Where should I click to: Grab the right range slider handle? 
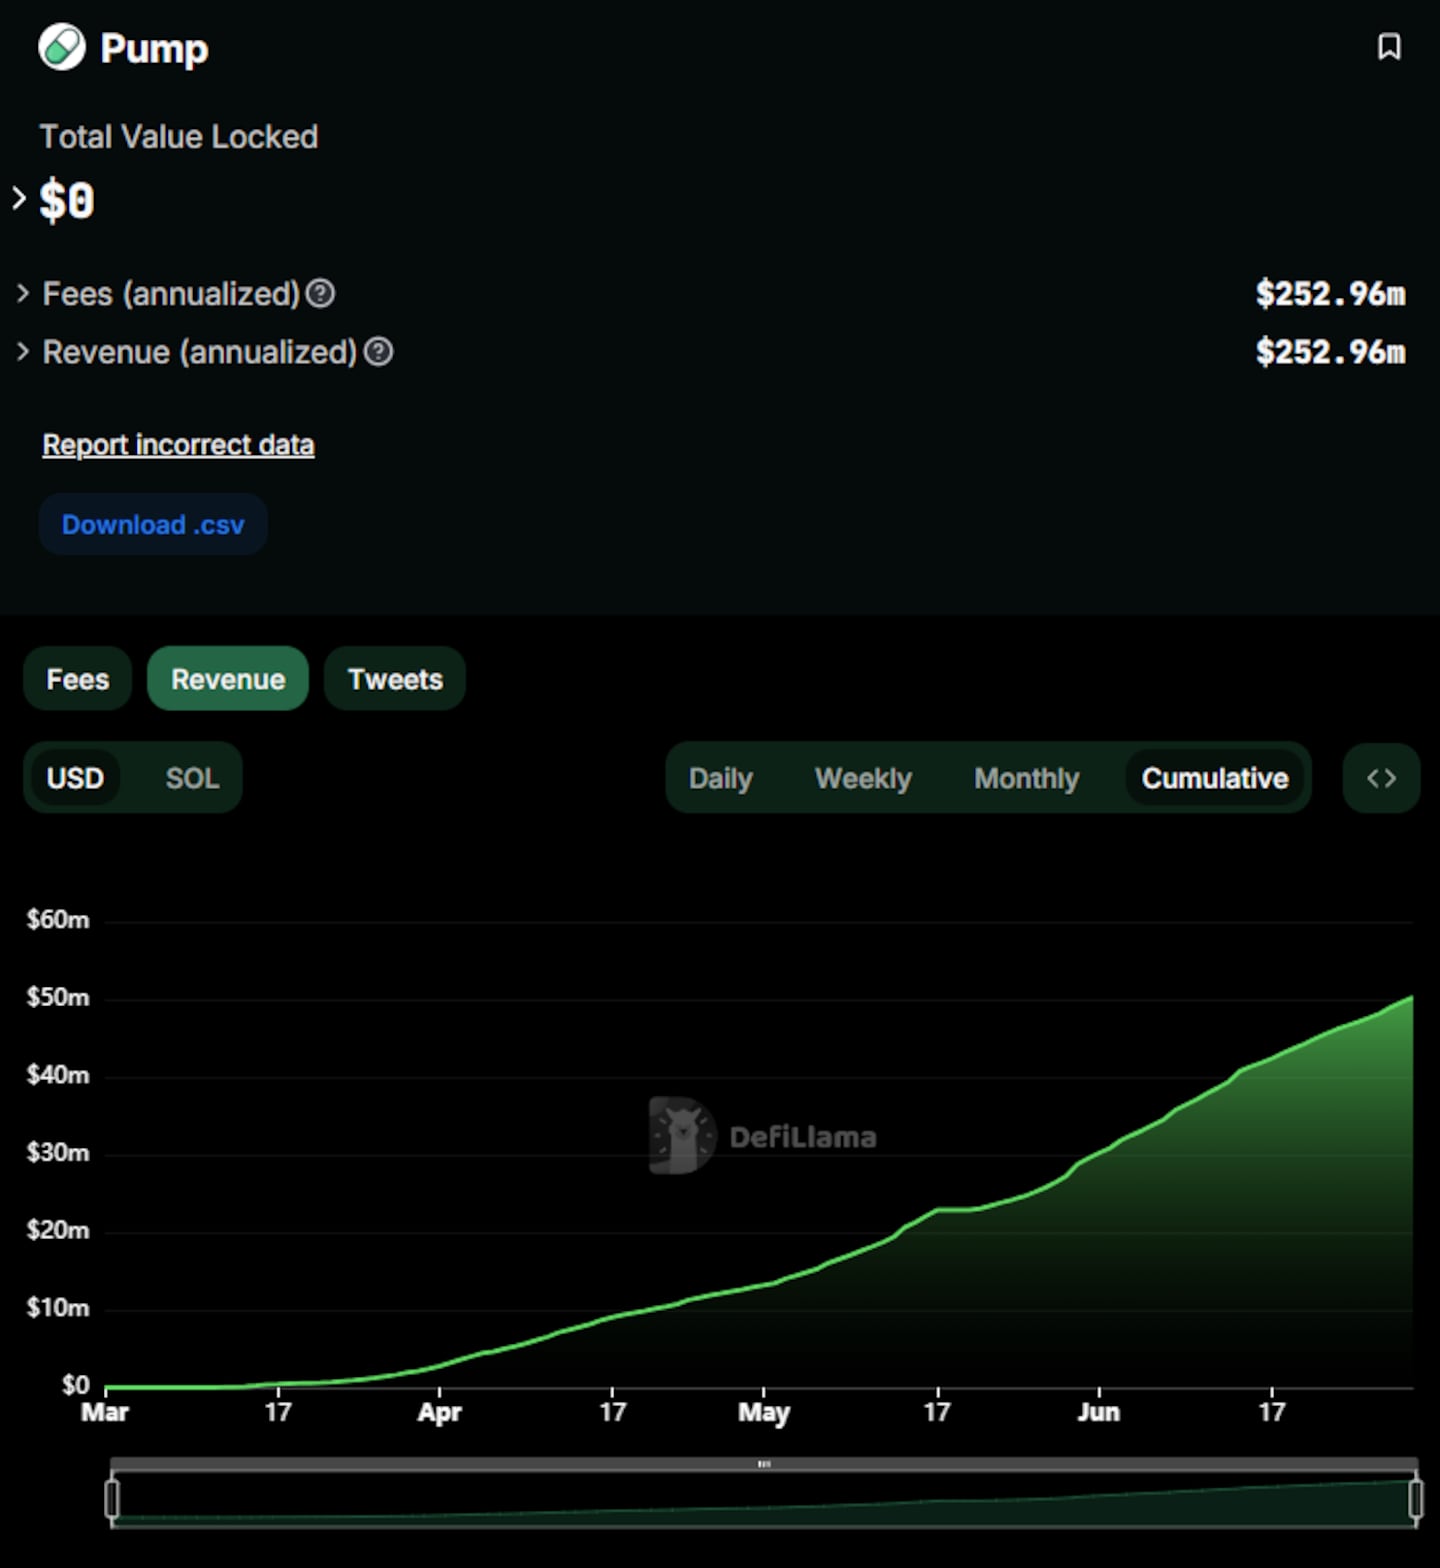pos(1416,1499)
